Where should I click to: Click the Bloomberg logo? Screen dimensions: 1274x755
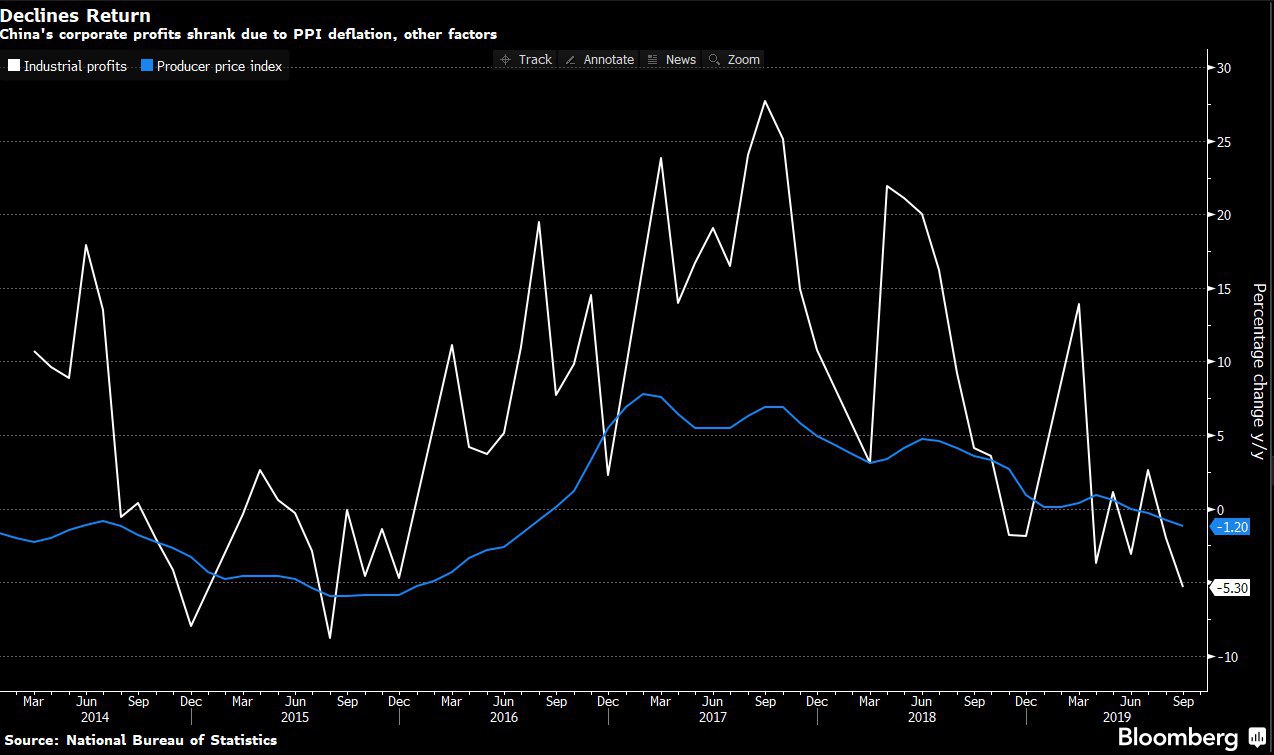click(1178, 738)
